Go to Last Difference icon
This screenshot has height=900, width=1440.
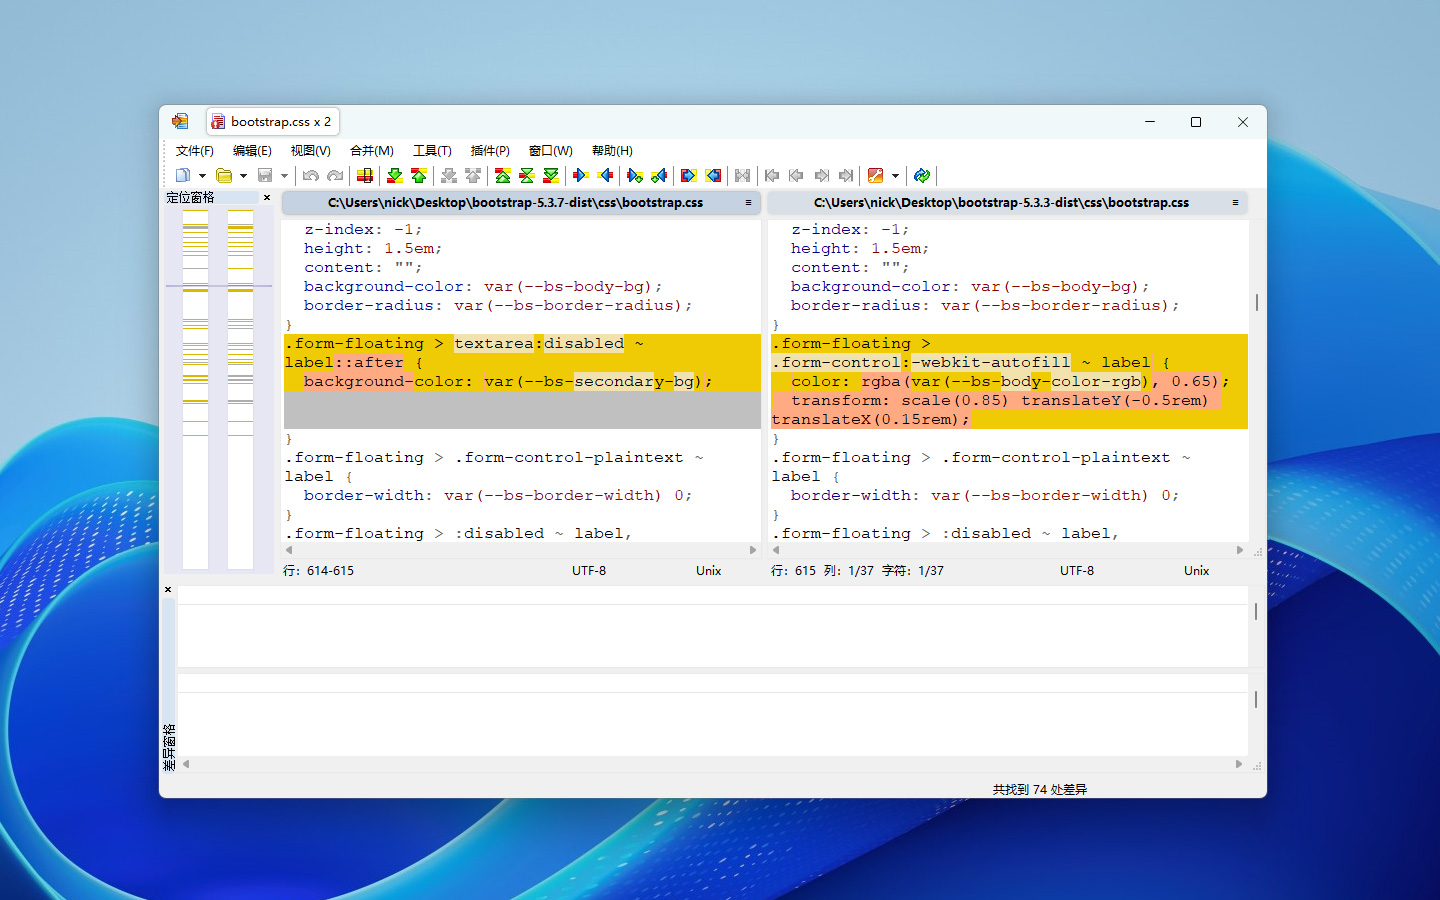pyautogui.click(x=551, y=176)
